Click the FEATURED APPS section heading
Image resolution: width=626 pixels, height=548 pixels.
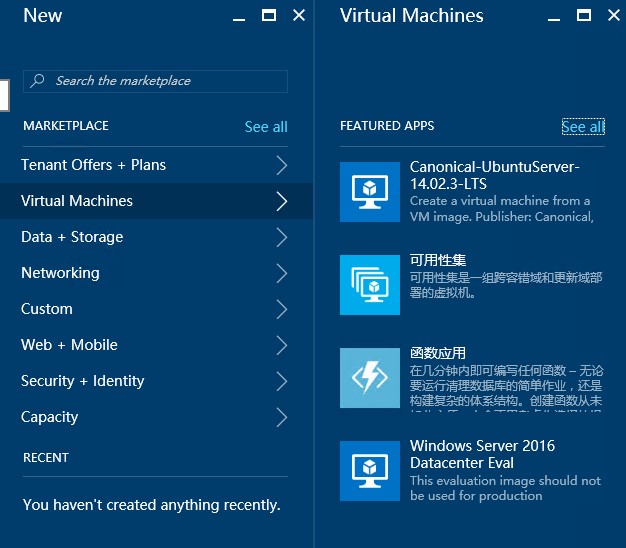click(x=387, y=126)
